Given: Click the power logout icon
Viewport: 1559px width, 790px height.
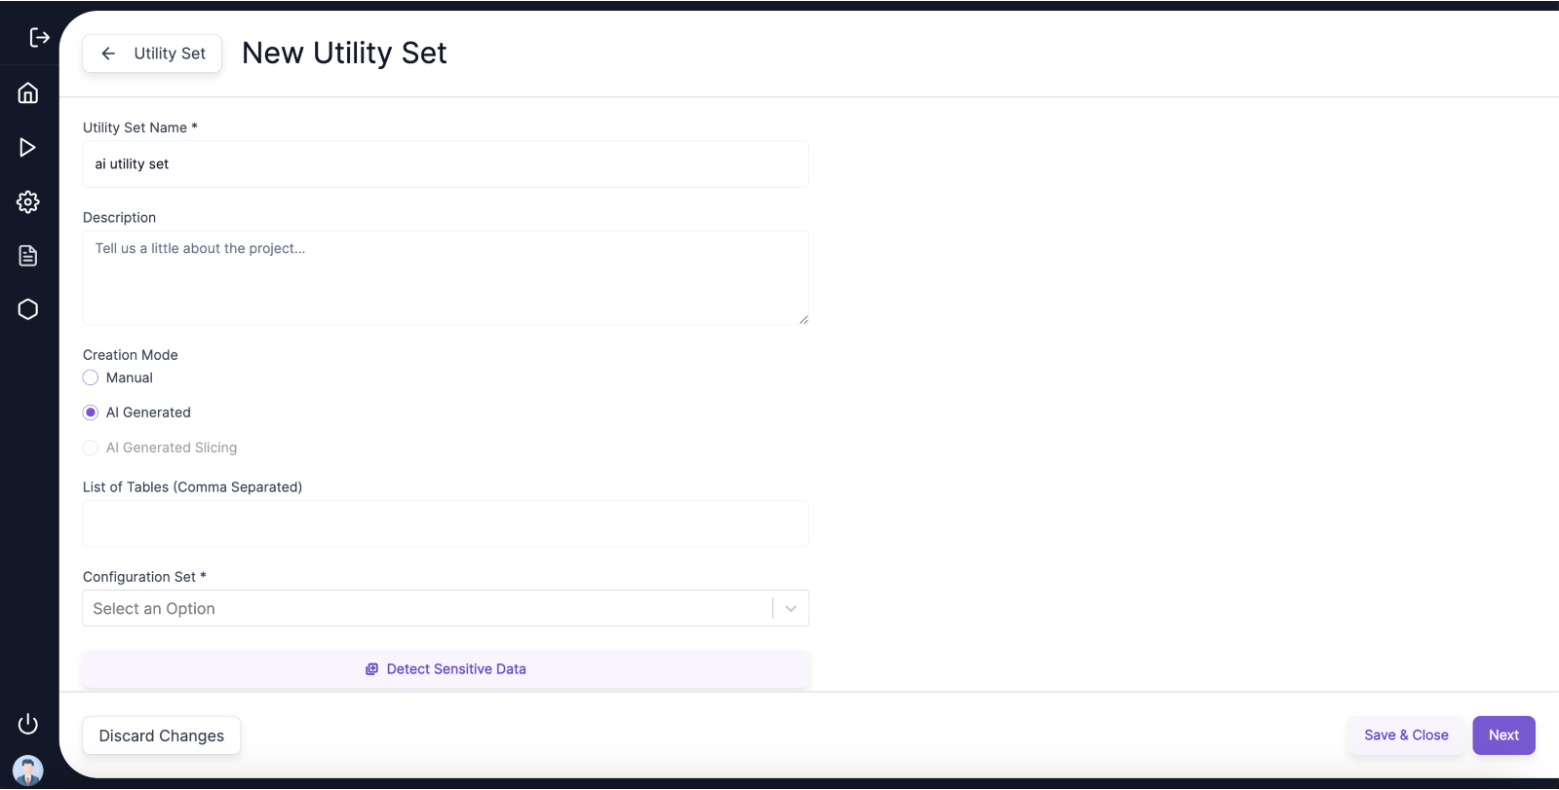Looking at the screenshot, I should point(28,723).
